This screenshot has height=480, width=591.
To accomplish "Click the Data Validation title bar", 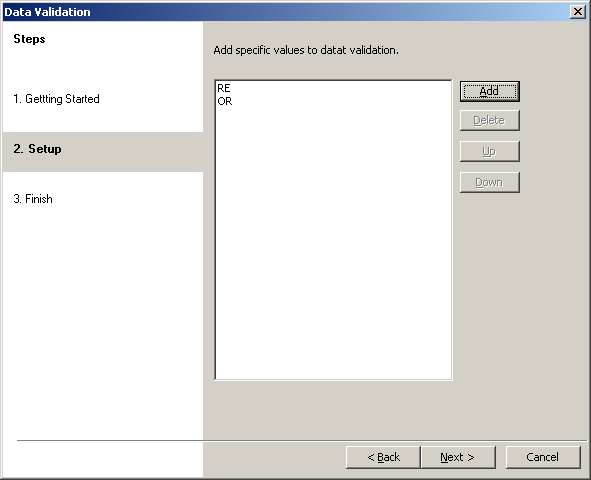I will coord(286,12).
